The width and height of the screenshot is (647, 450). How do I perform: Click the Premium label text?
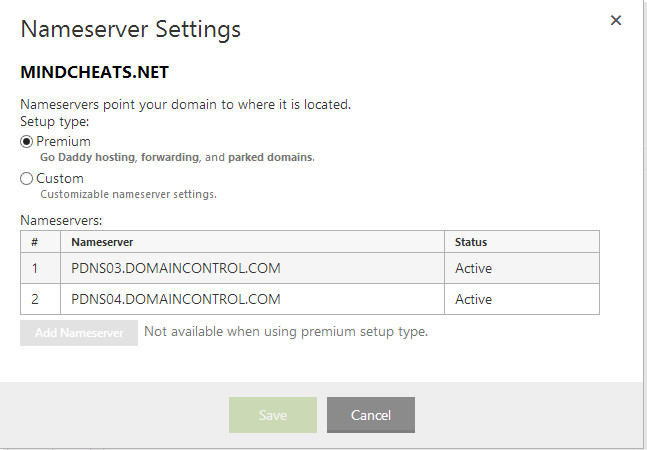pos(63,141)
